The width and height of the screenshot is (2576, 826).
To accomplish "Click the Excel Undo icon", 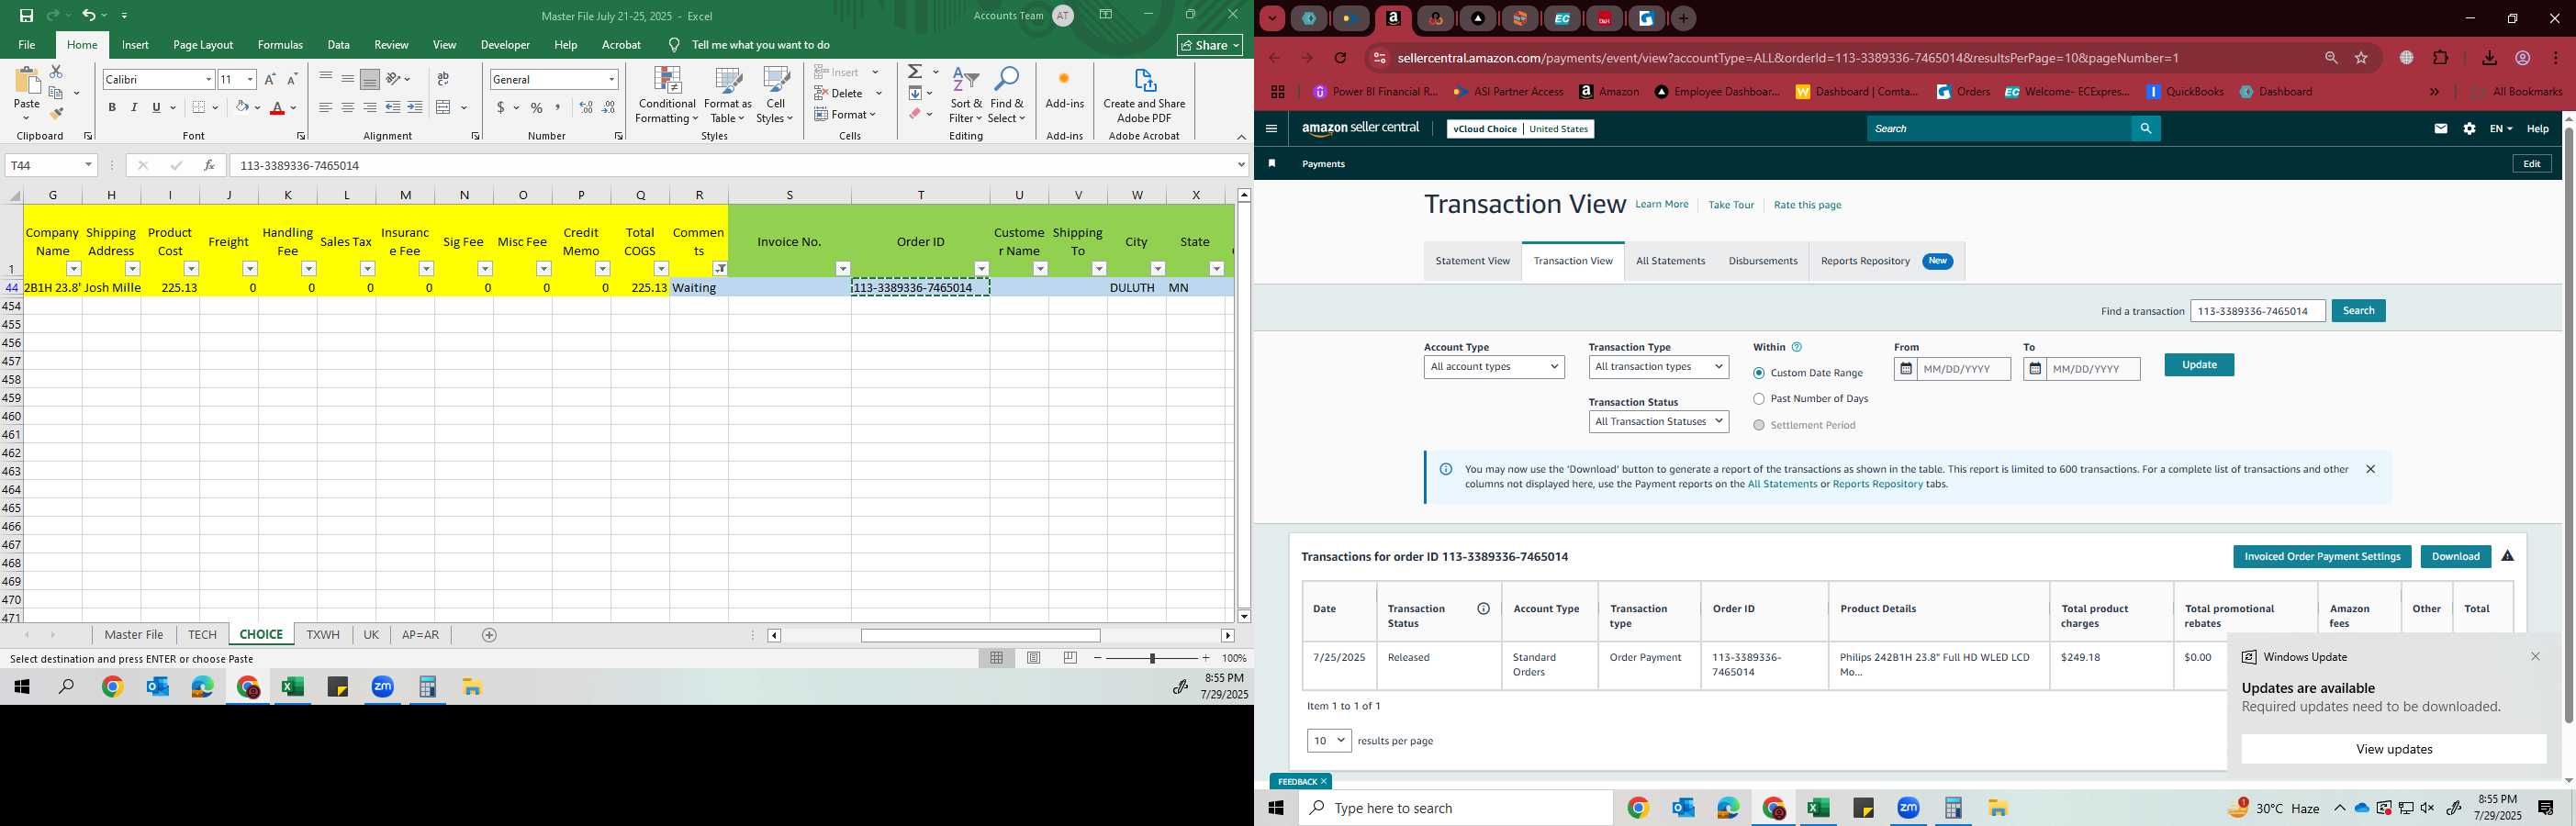I will pyautogui.click(x=89, y=15).
